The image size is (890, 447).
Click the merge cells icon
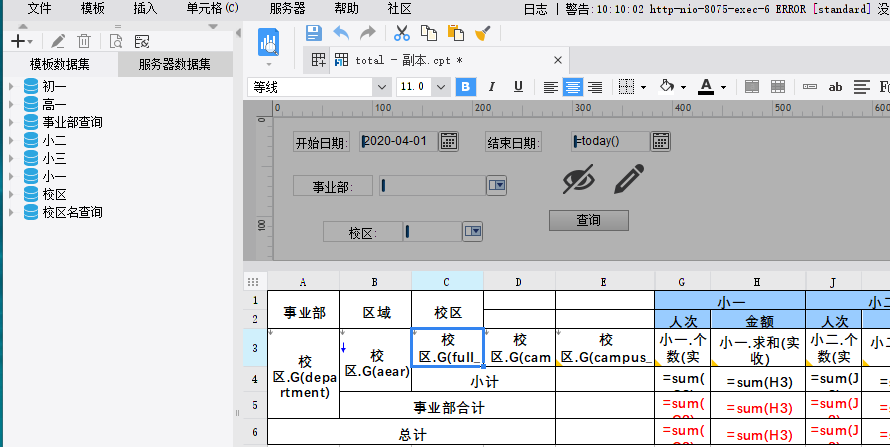[752, 87]
